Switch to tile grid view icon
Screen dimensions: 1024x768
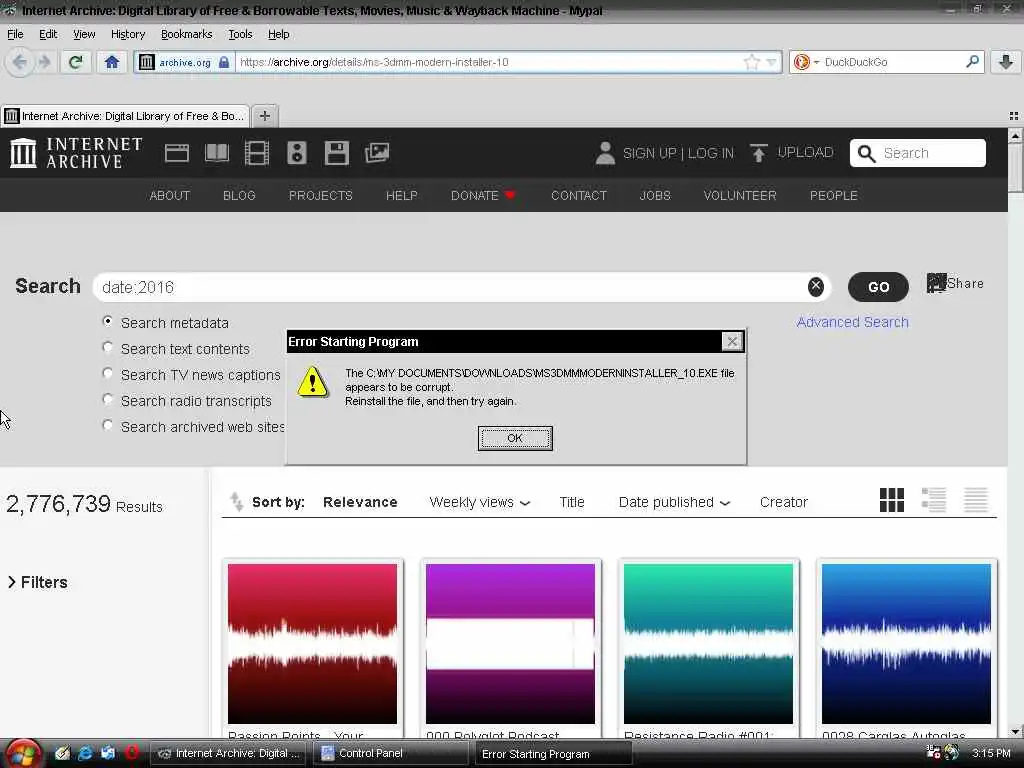(x=891, y=500)
